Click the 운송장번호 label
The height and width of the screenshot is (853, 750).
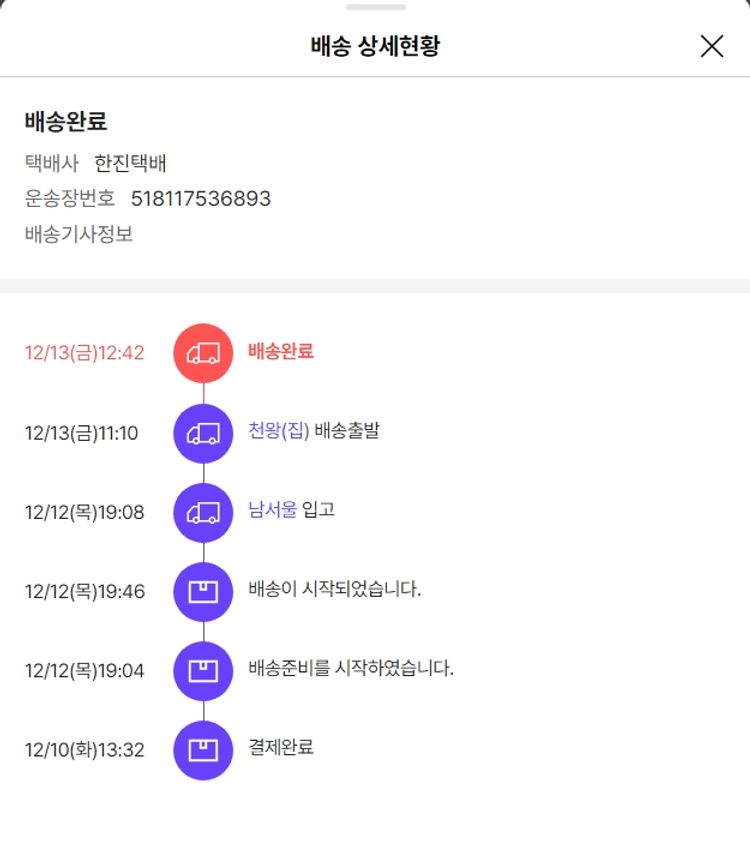click(70, 199)
